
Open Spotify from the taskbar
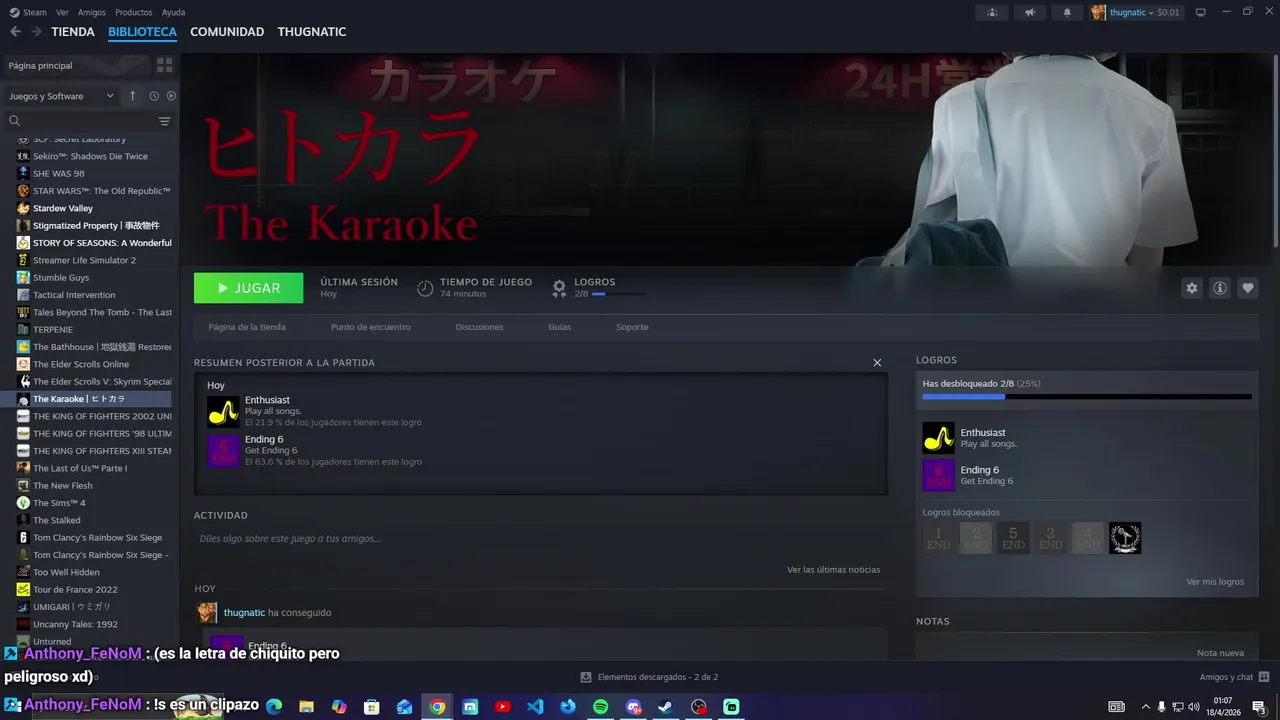600,707
